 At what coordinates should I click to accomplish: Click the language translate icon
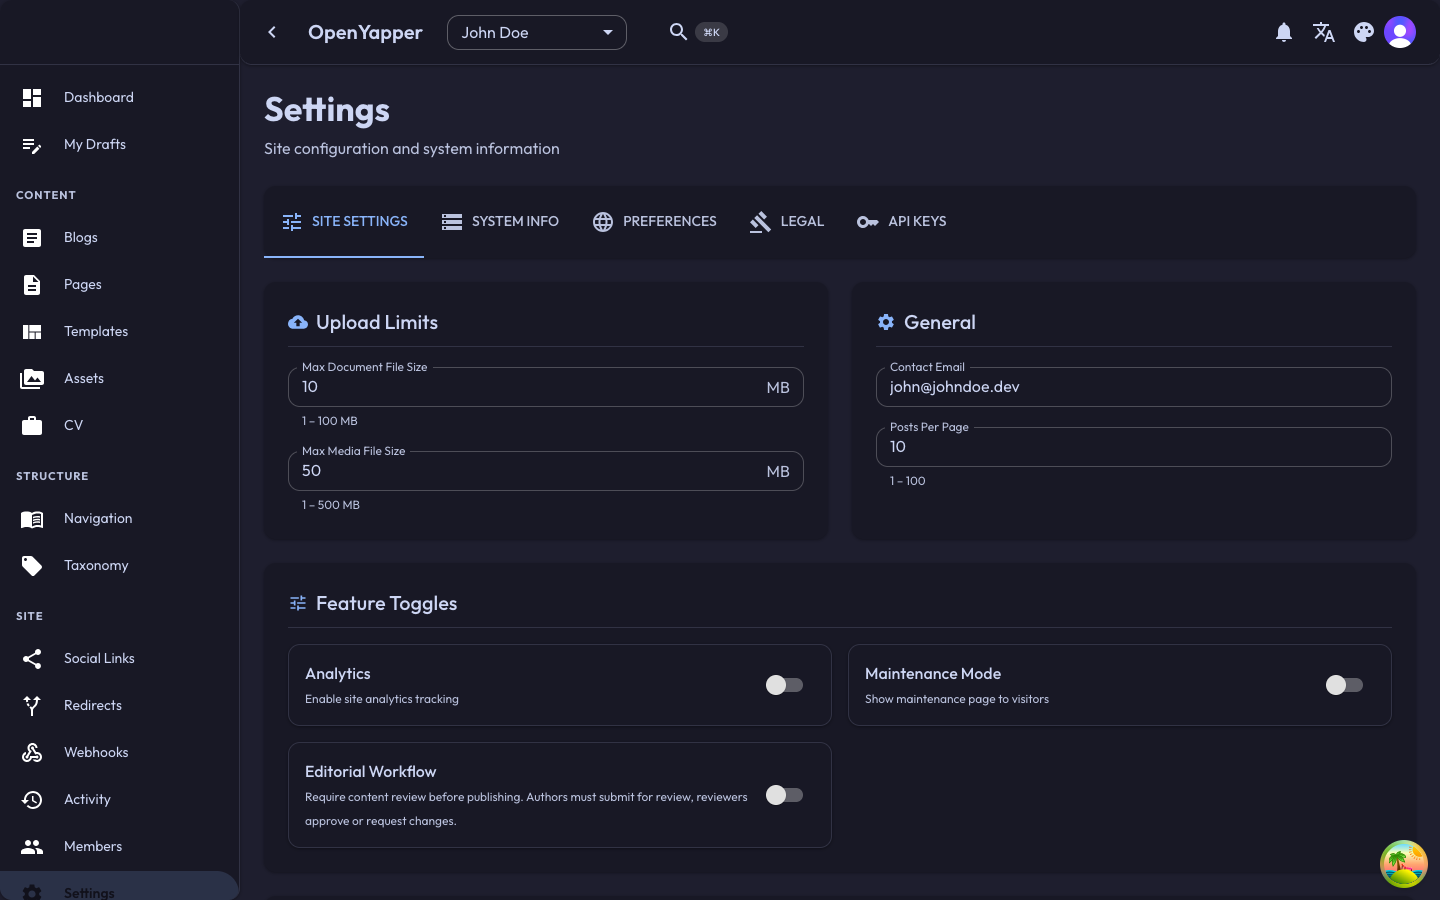(x=1324, y=33)
